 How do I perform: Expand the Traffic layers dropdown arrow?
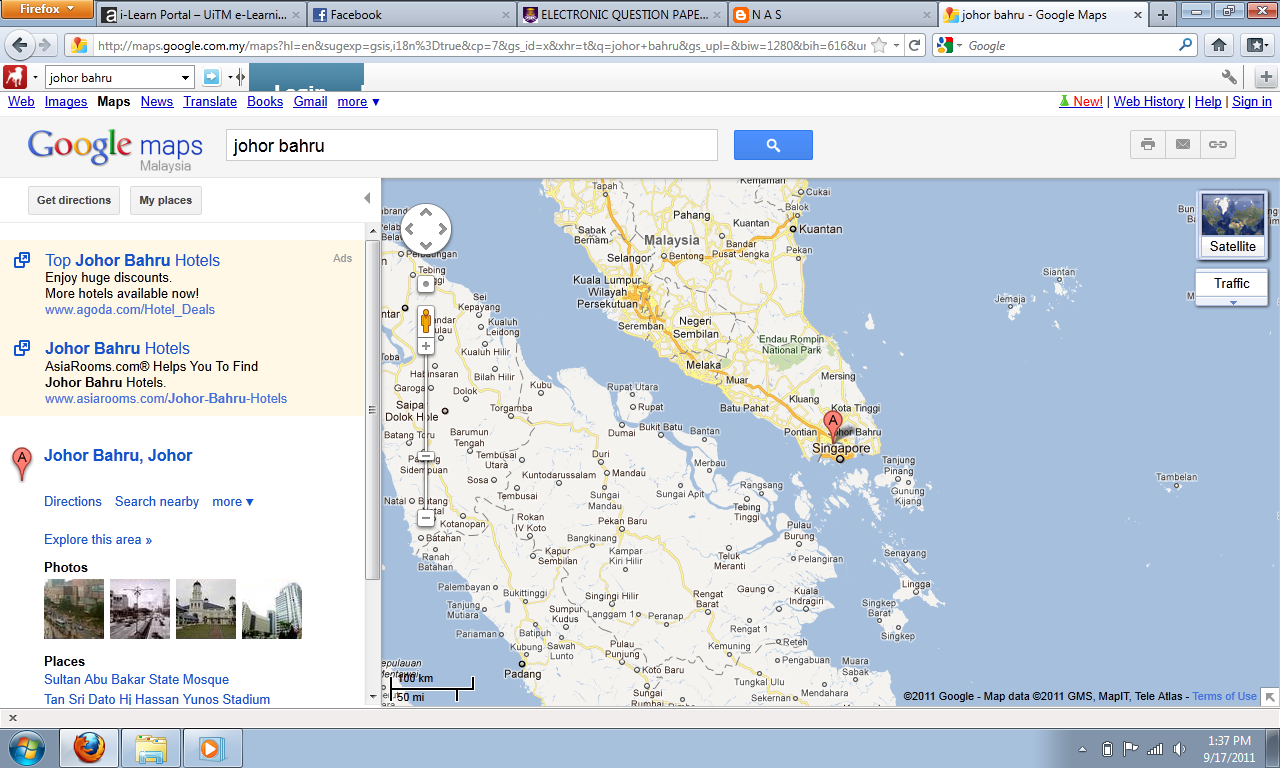(x=1232, y=302)
